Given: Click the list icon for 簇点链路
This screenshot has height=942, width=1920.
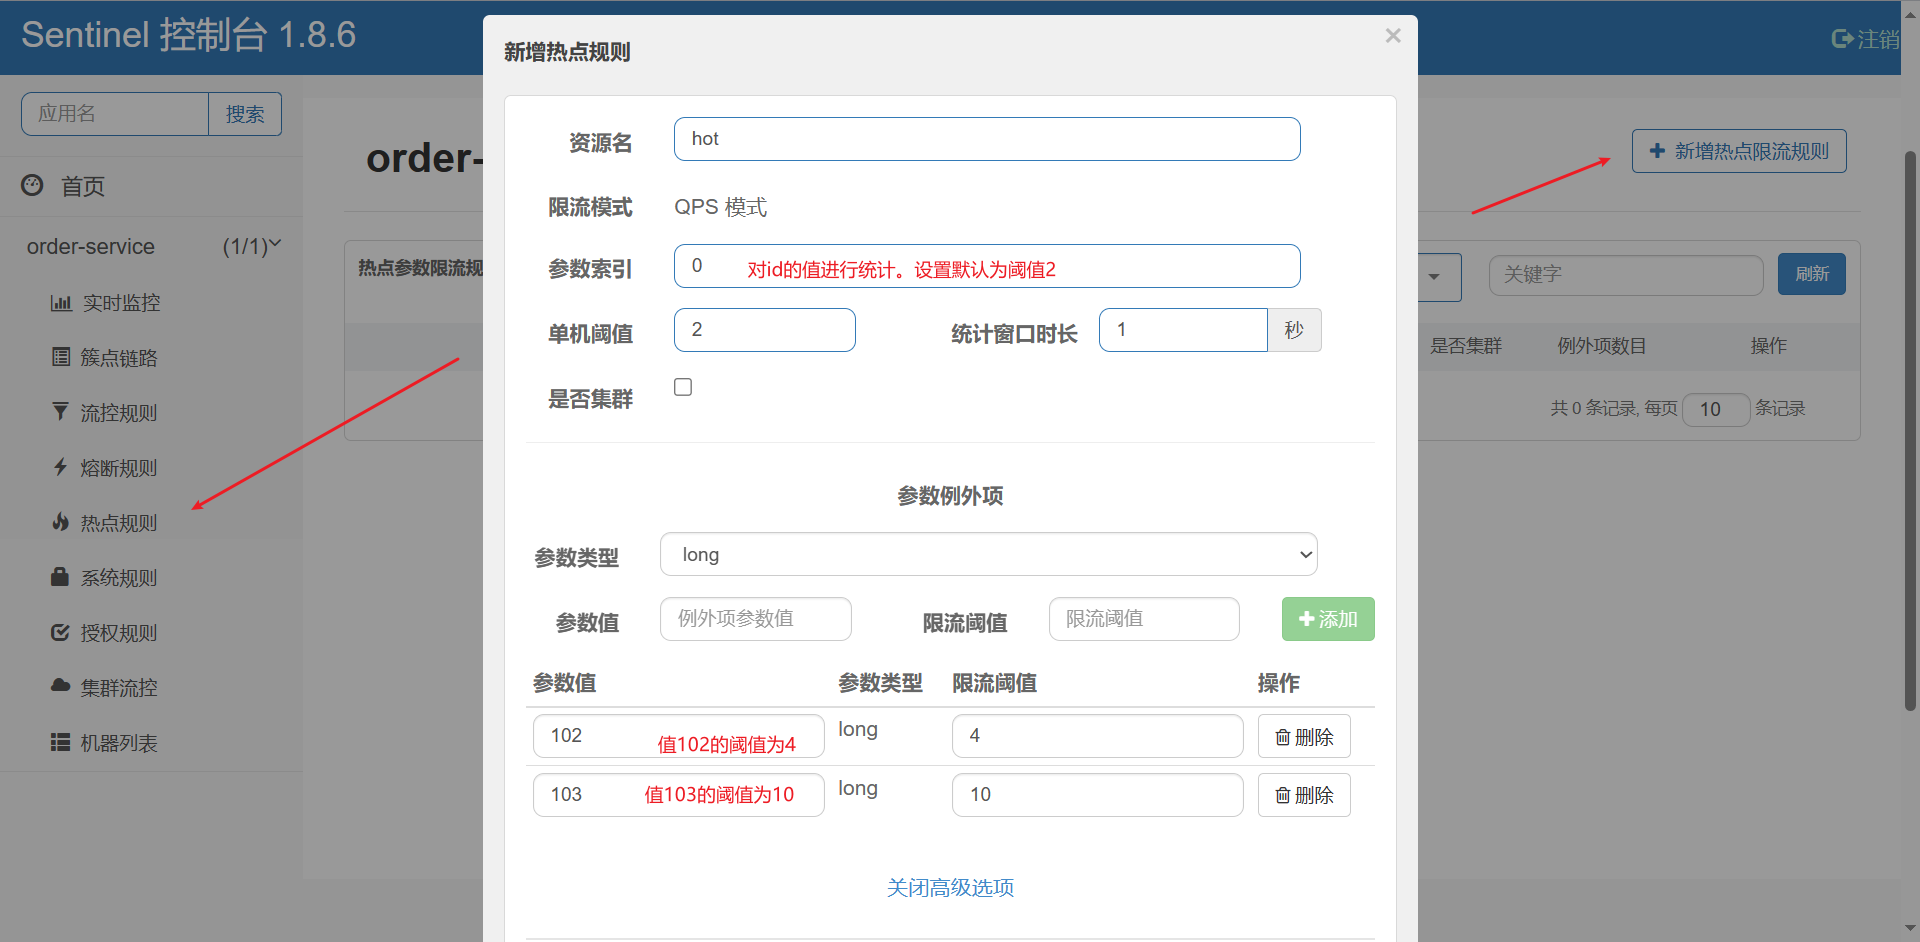Looking at the screenshot, I should (61, 357).
